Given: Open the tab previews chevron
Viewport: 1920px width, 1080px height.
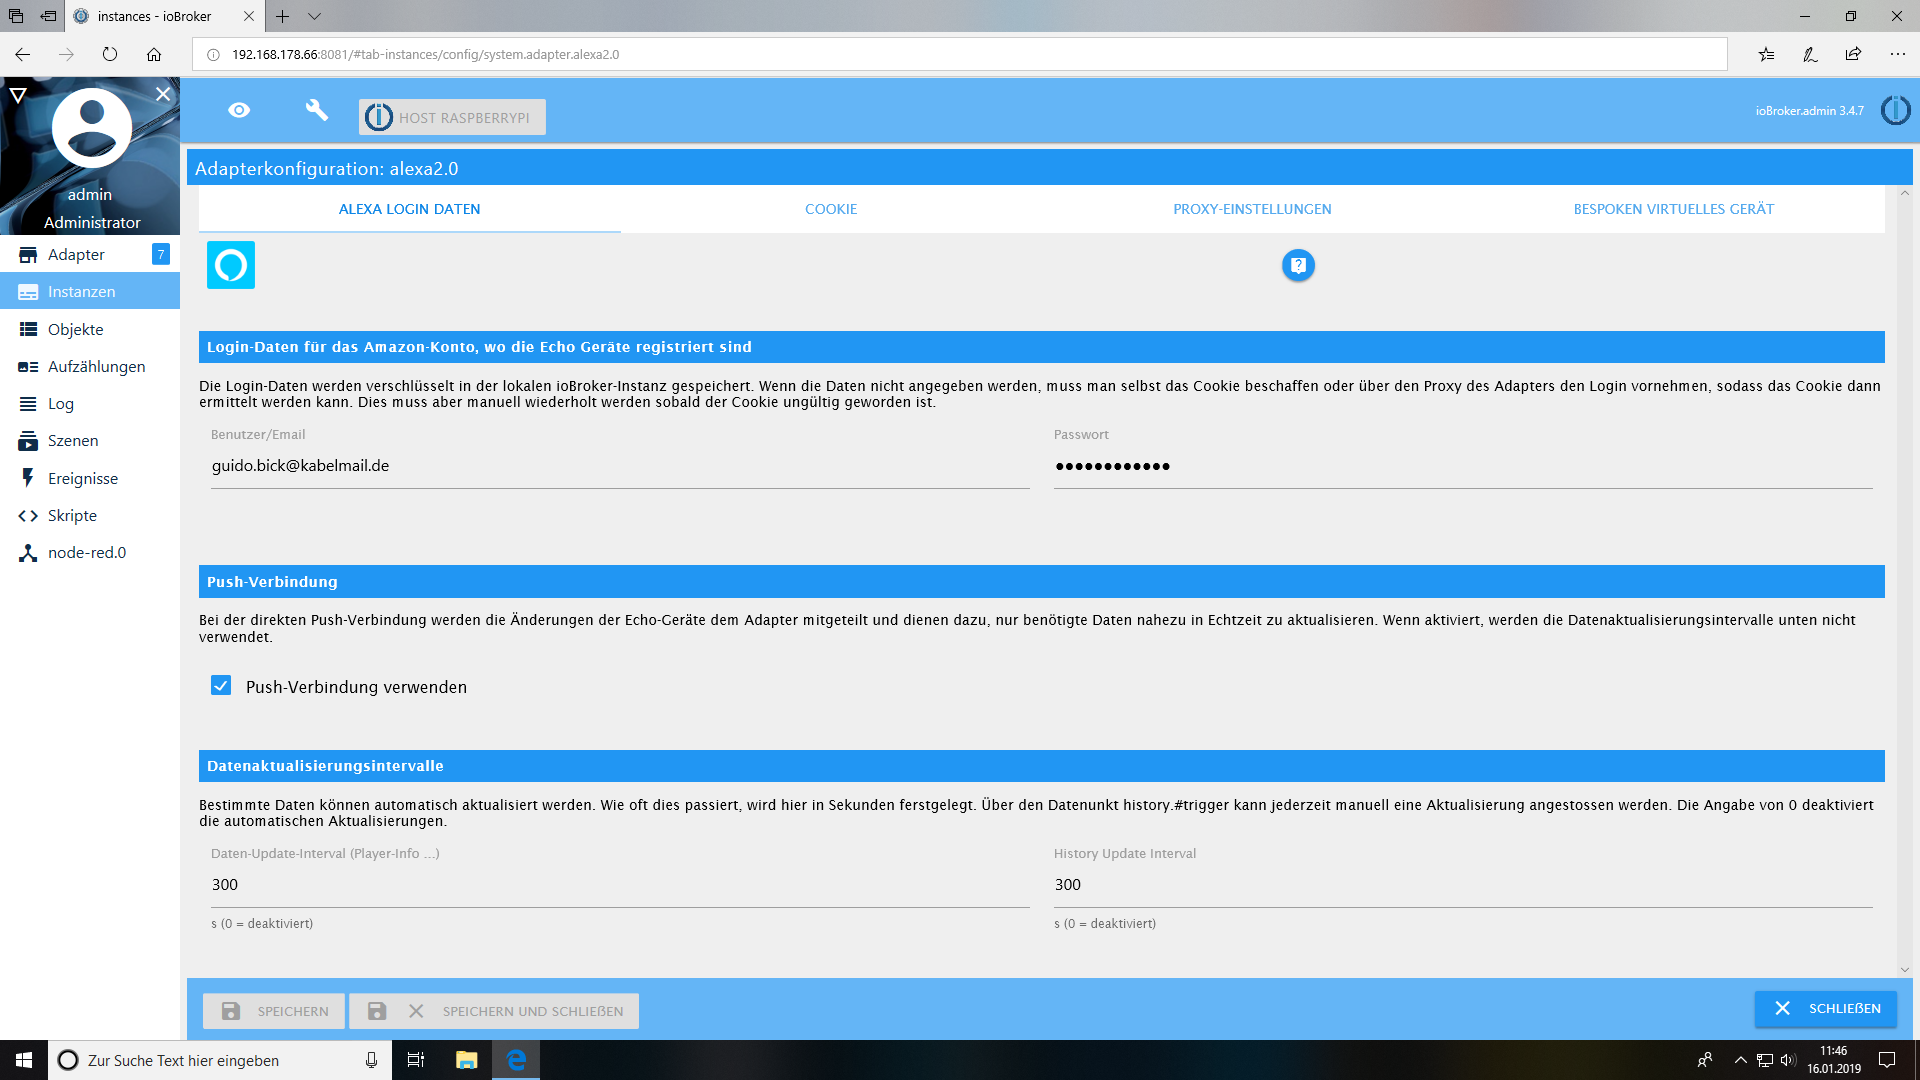Looking at the screenshot, I should (314, 16).
